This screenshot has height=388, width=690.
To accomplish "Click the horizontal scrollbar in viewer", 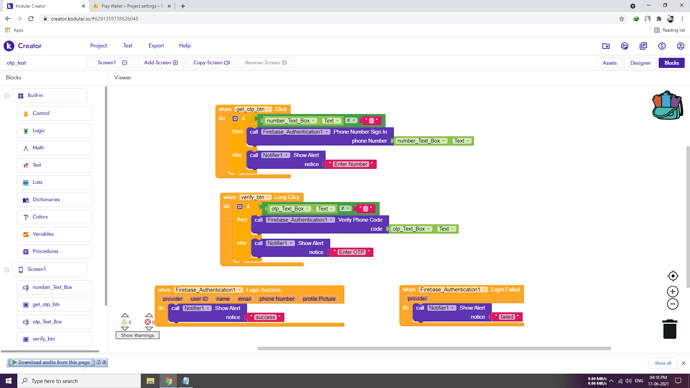I will coord(434,348).
